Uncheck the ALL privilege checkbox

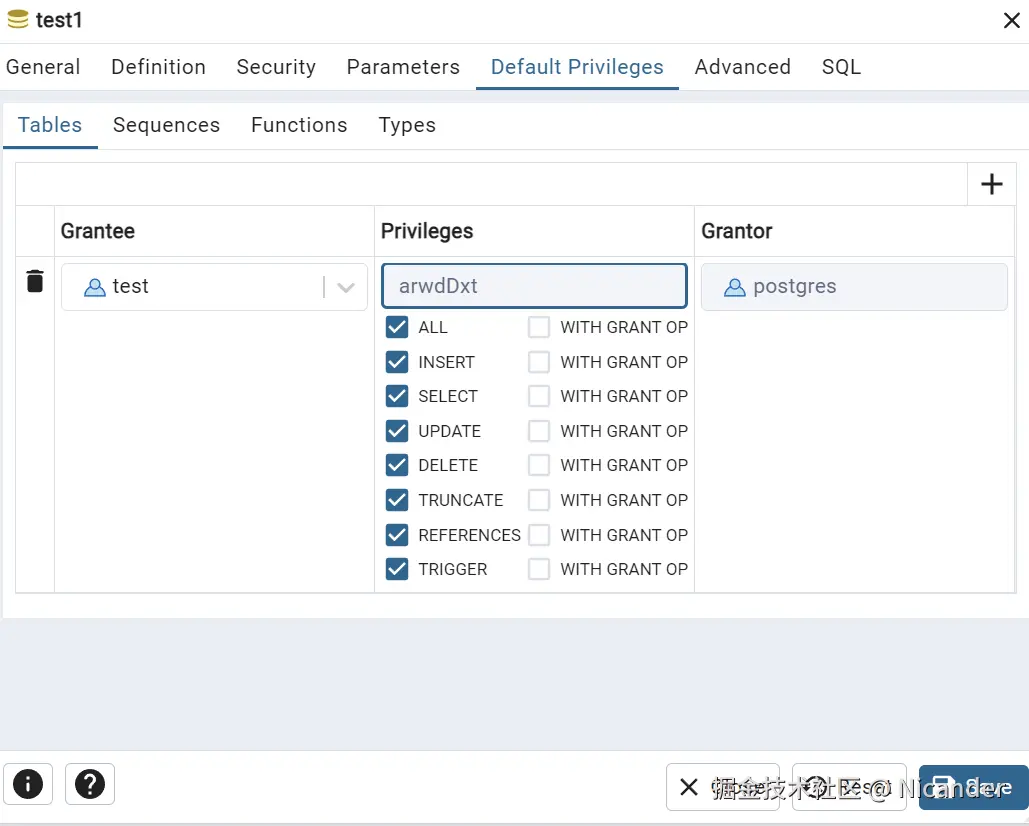click(x=397, y=327)
